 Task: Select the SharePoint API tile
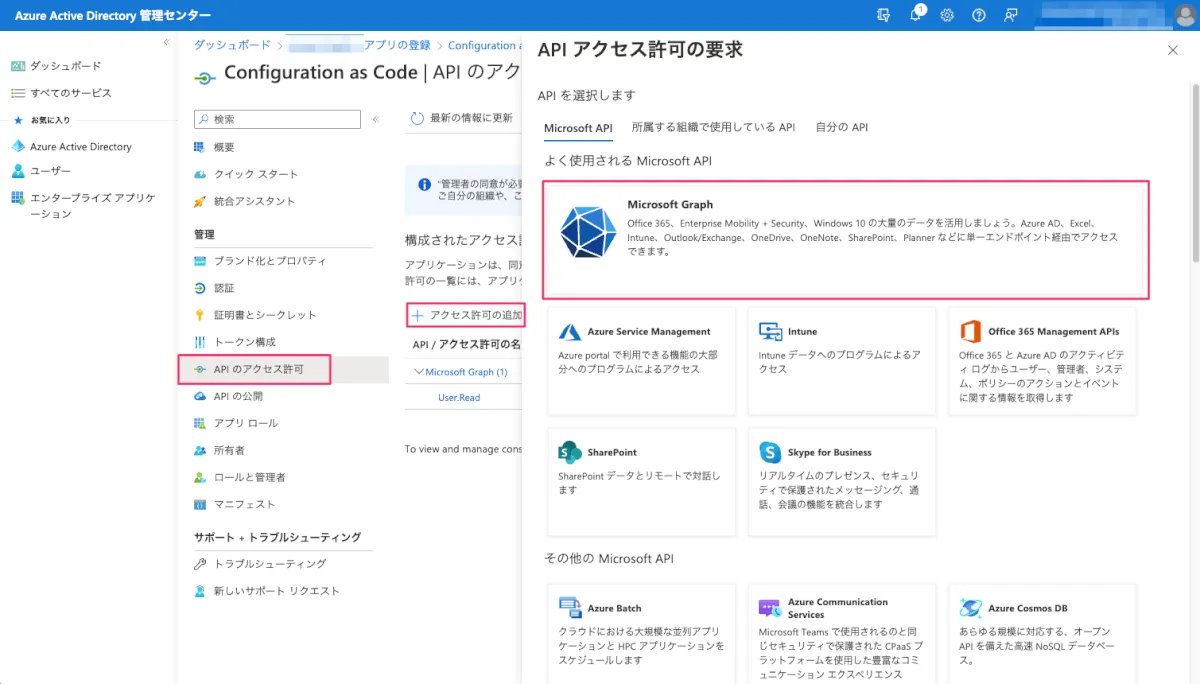click(x=641, y=481)
